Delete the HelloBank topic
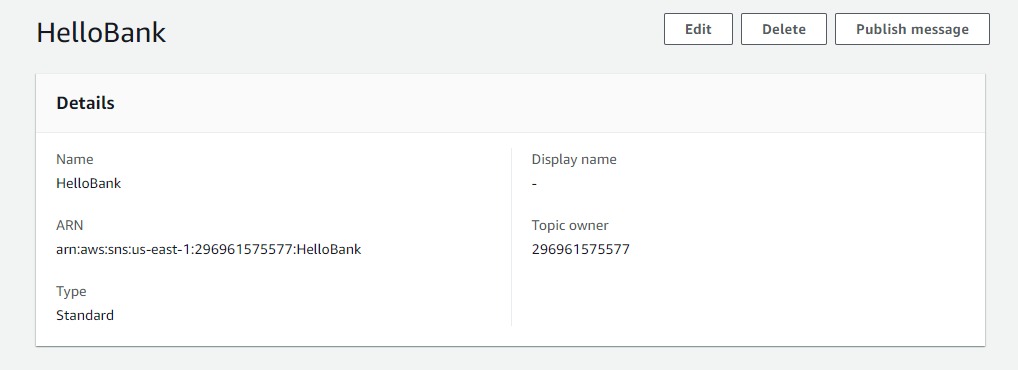The height and width of the screenshot is (370, 1018). pos(784,29)
